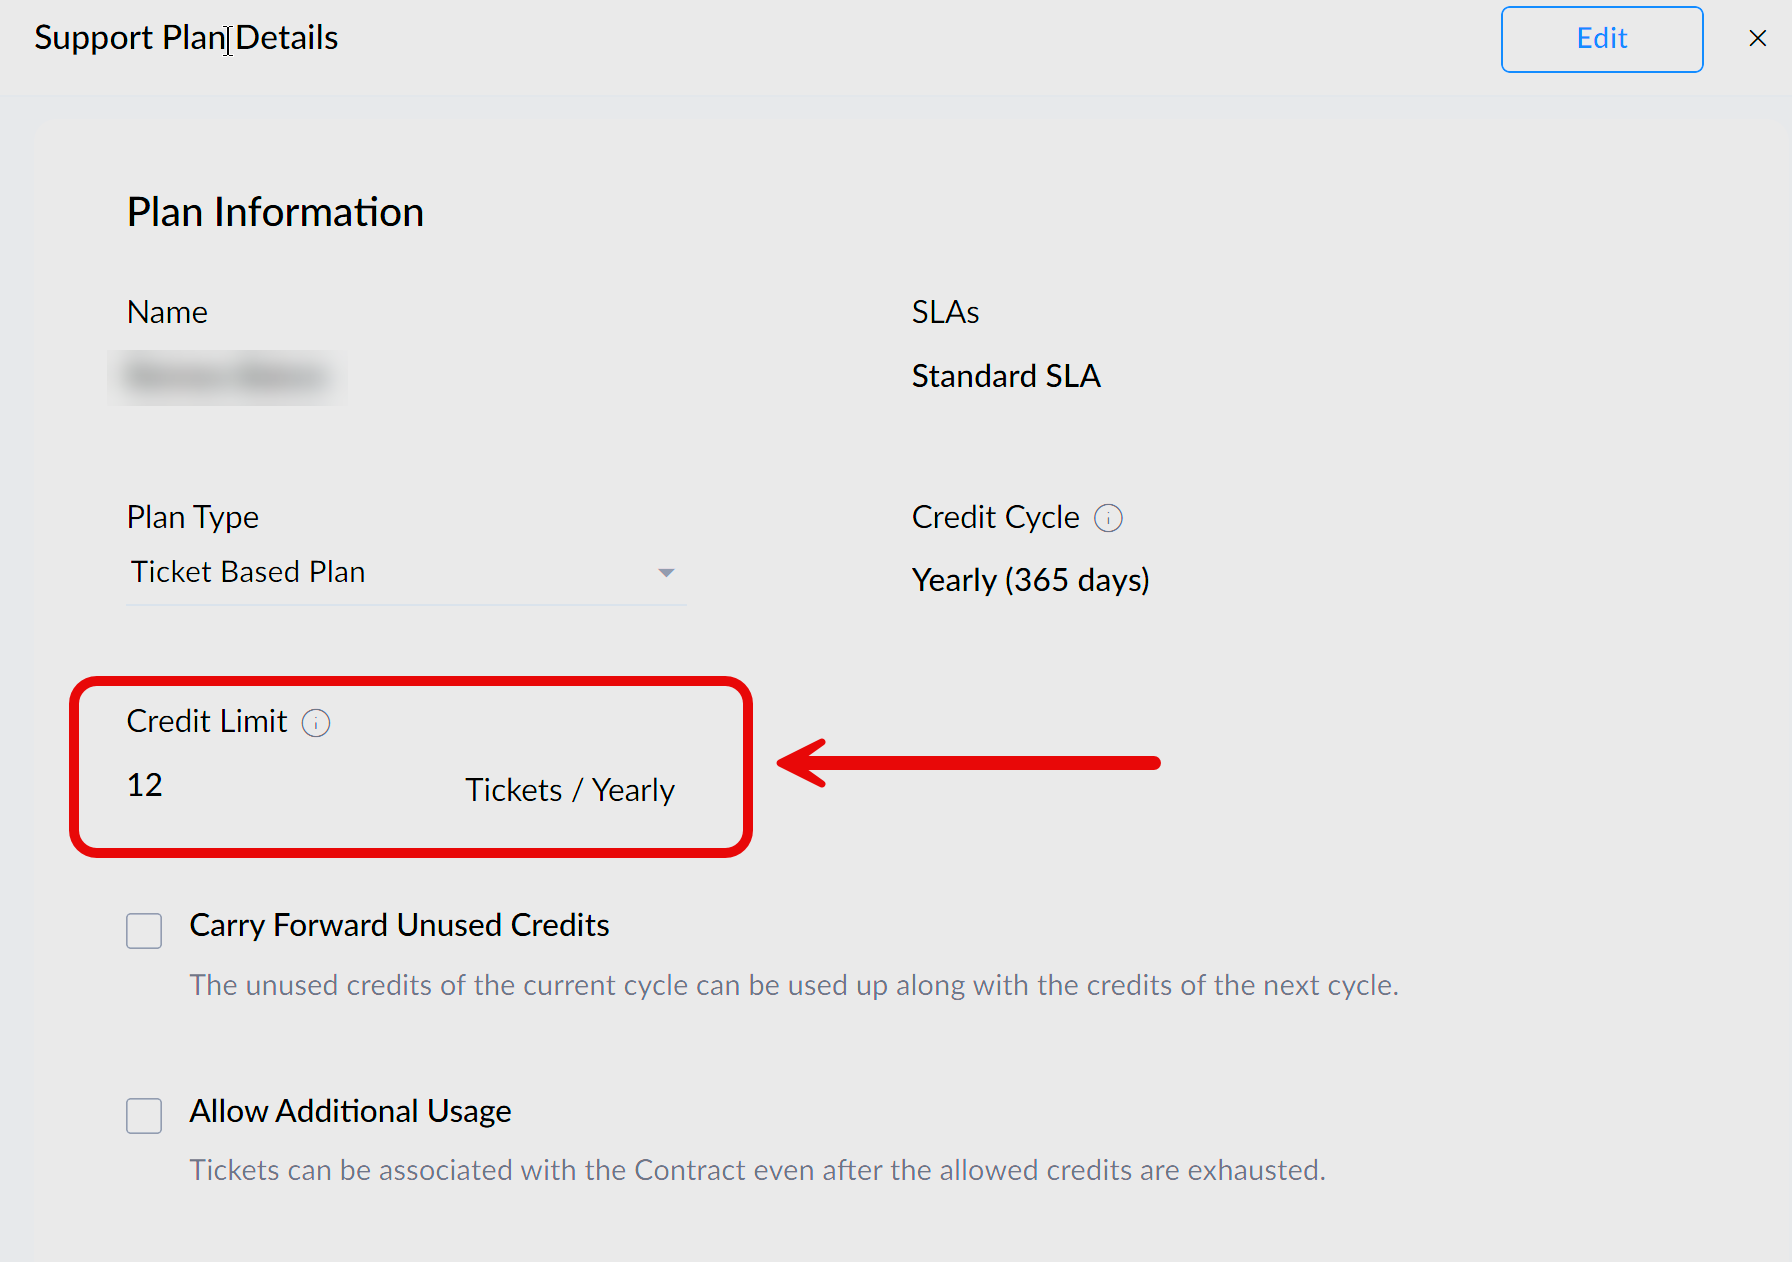Screen dimensions: 1792x1262
Task: Click the blurred plan name value
Action: [x=227, y=377]
